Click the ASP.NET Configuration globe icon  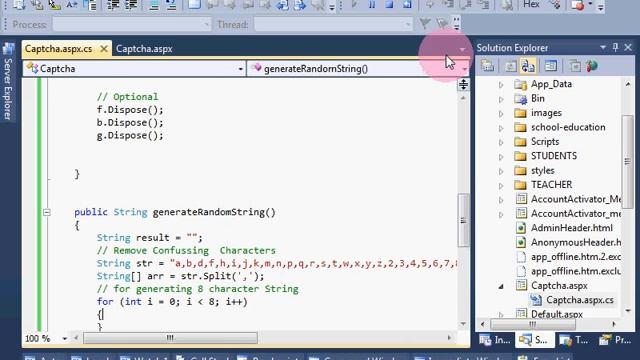(x=592, y=66)
